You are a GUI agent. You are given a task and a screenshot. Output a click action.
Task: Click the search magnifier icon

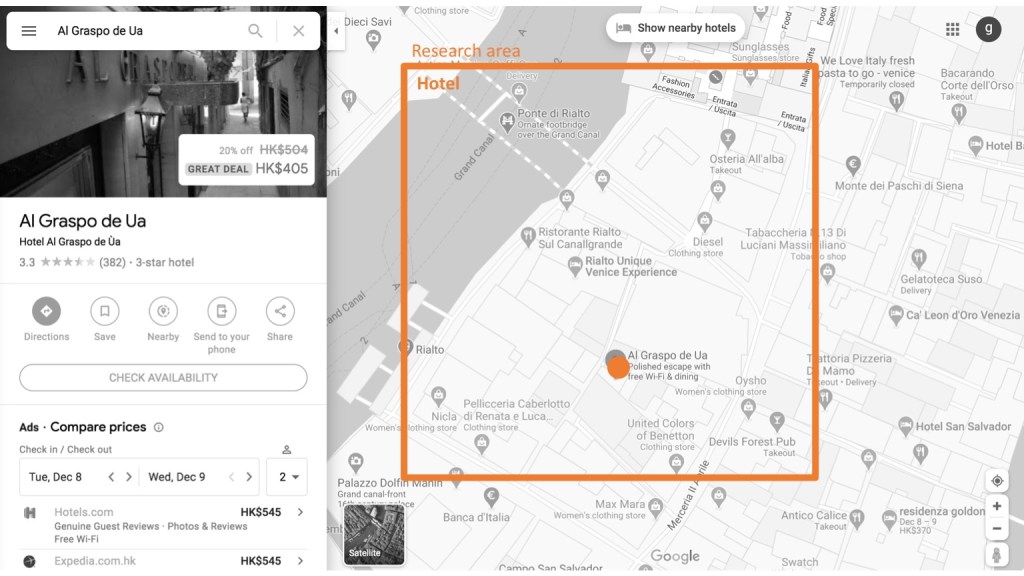pyautogui.click(x=256, y=31)
